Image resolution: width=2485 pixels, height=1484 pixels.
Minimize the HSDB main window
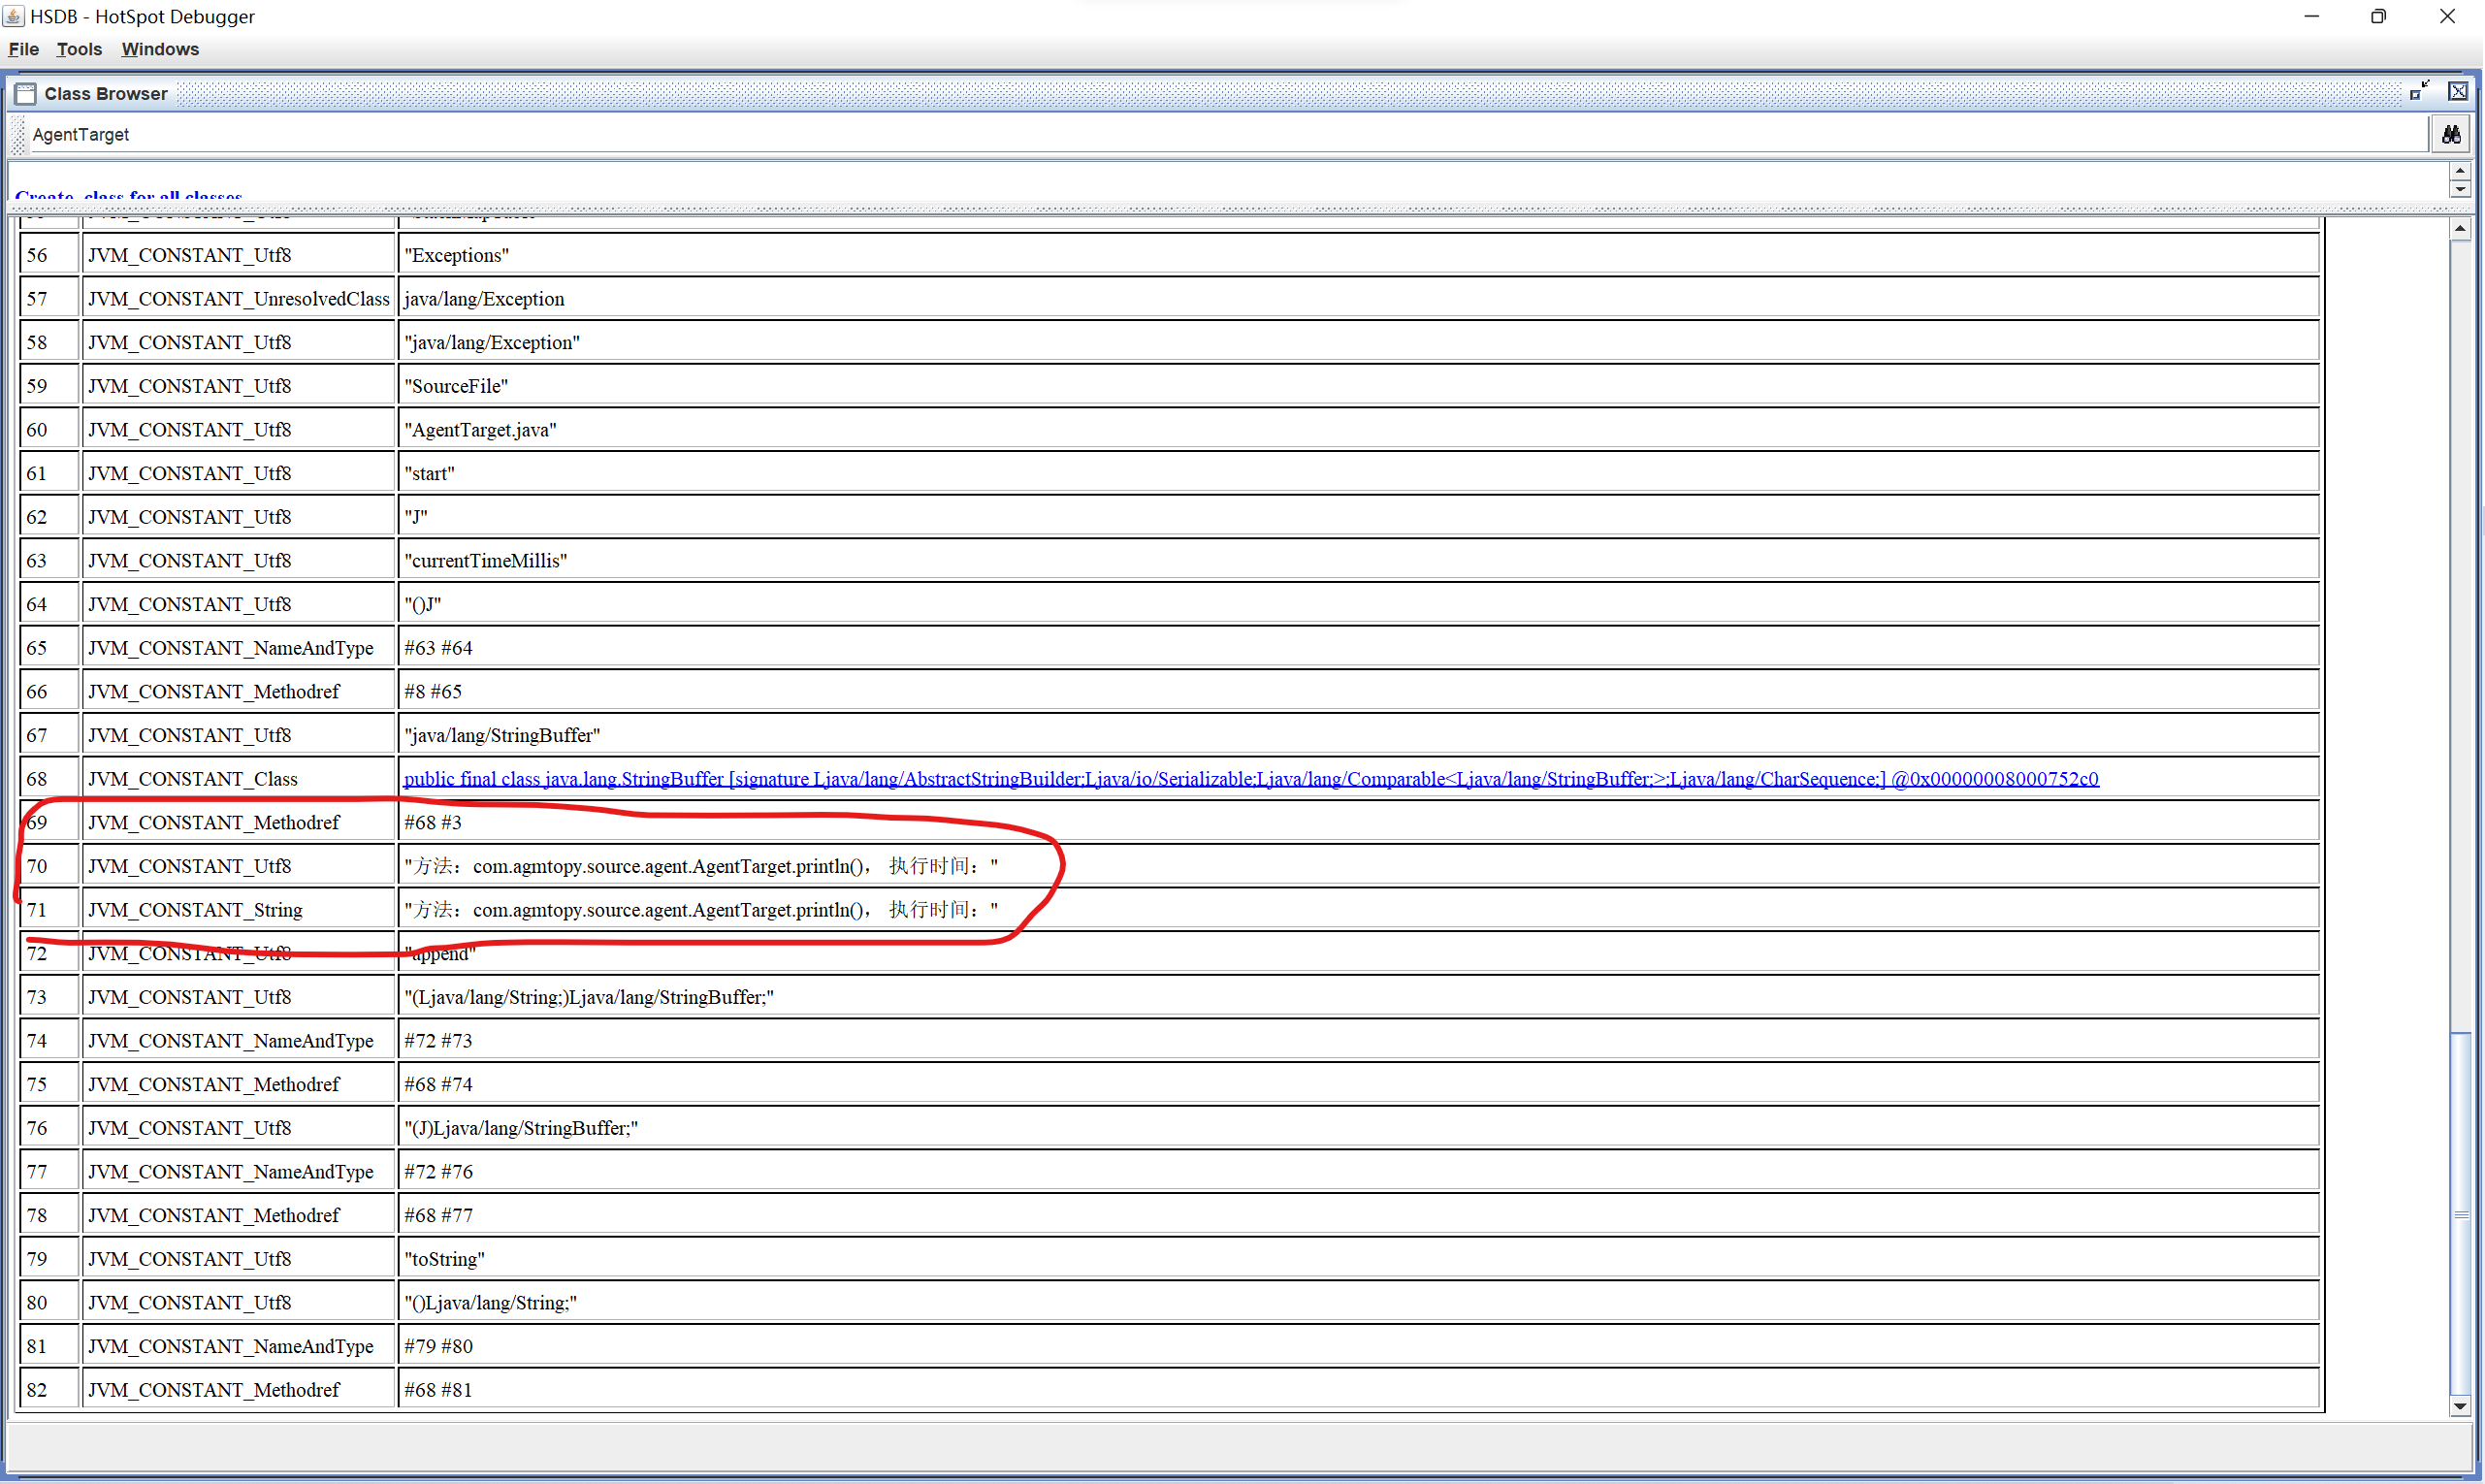click(x=2310, y=17)
